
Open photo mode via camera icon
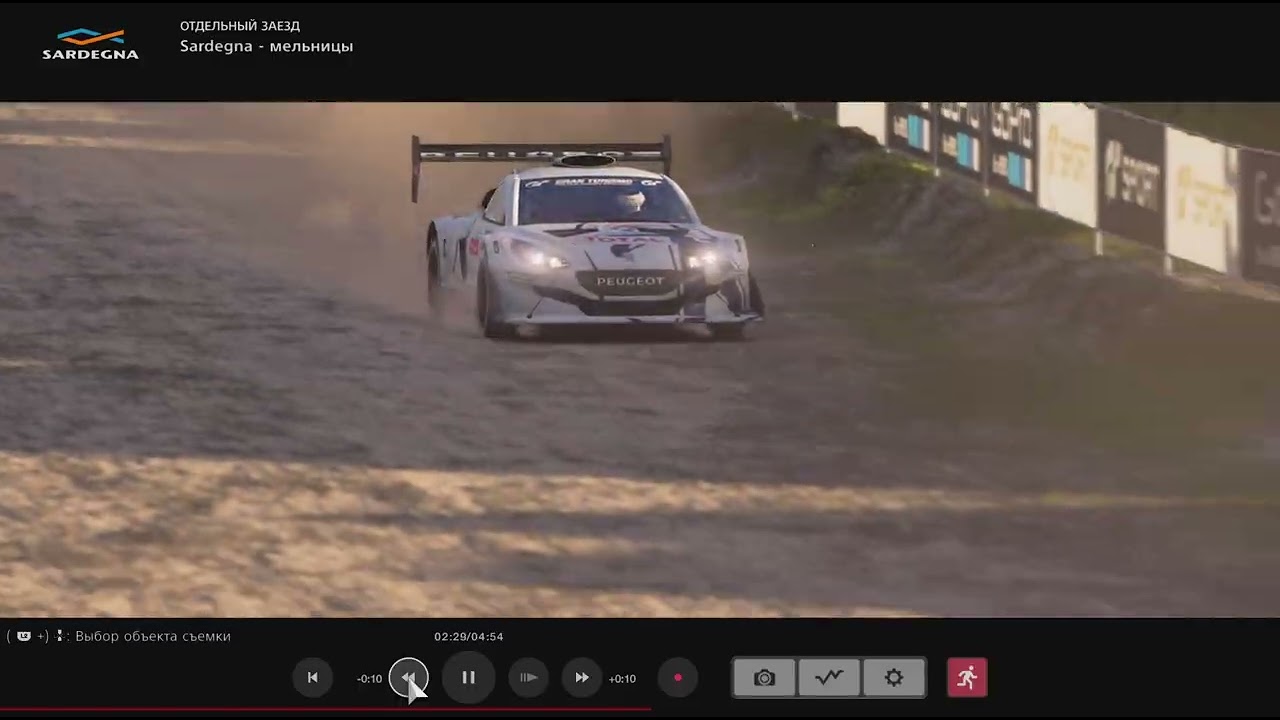point(765,677)
